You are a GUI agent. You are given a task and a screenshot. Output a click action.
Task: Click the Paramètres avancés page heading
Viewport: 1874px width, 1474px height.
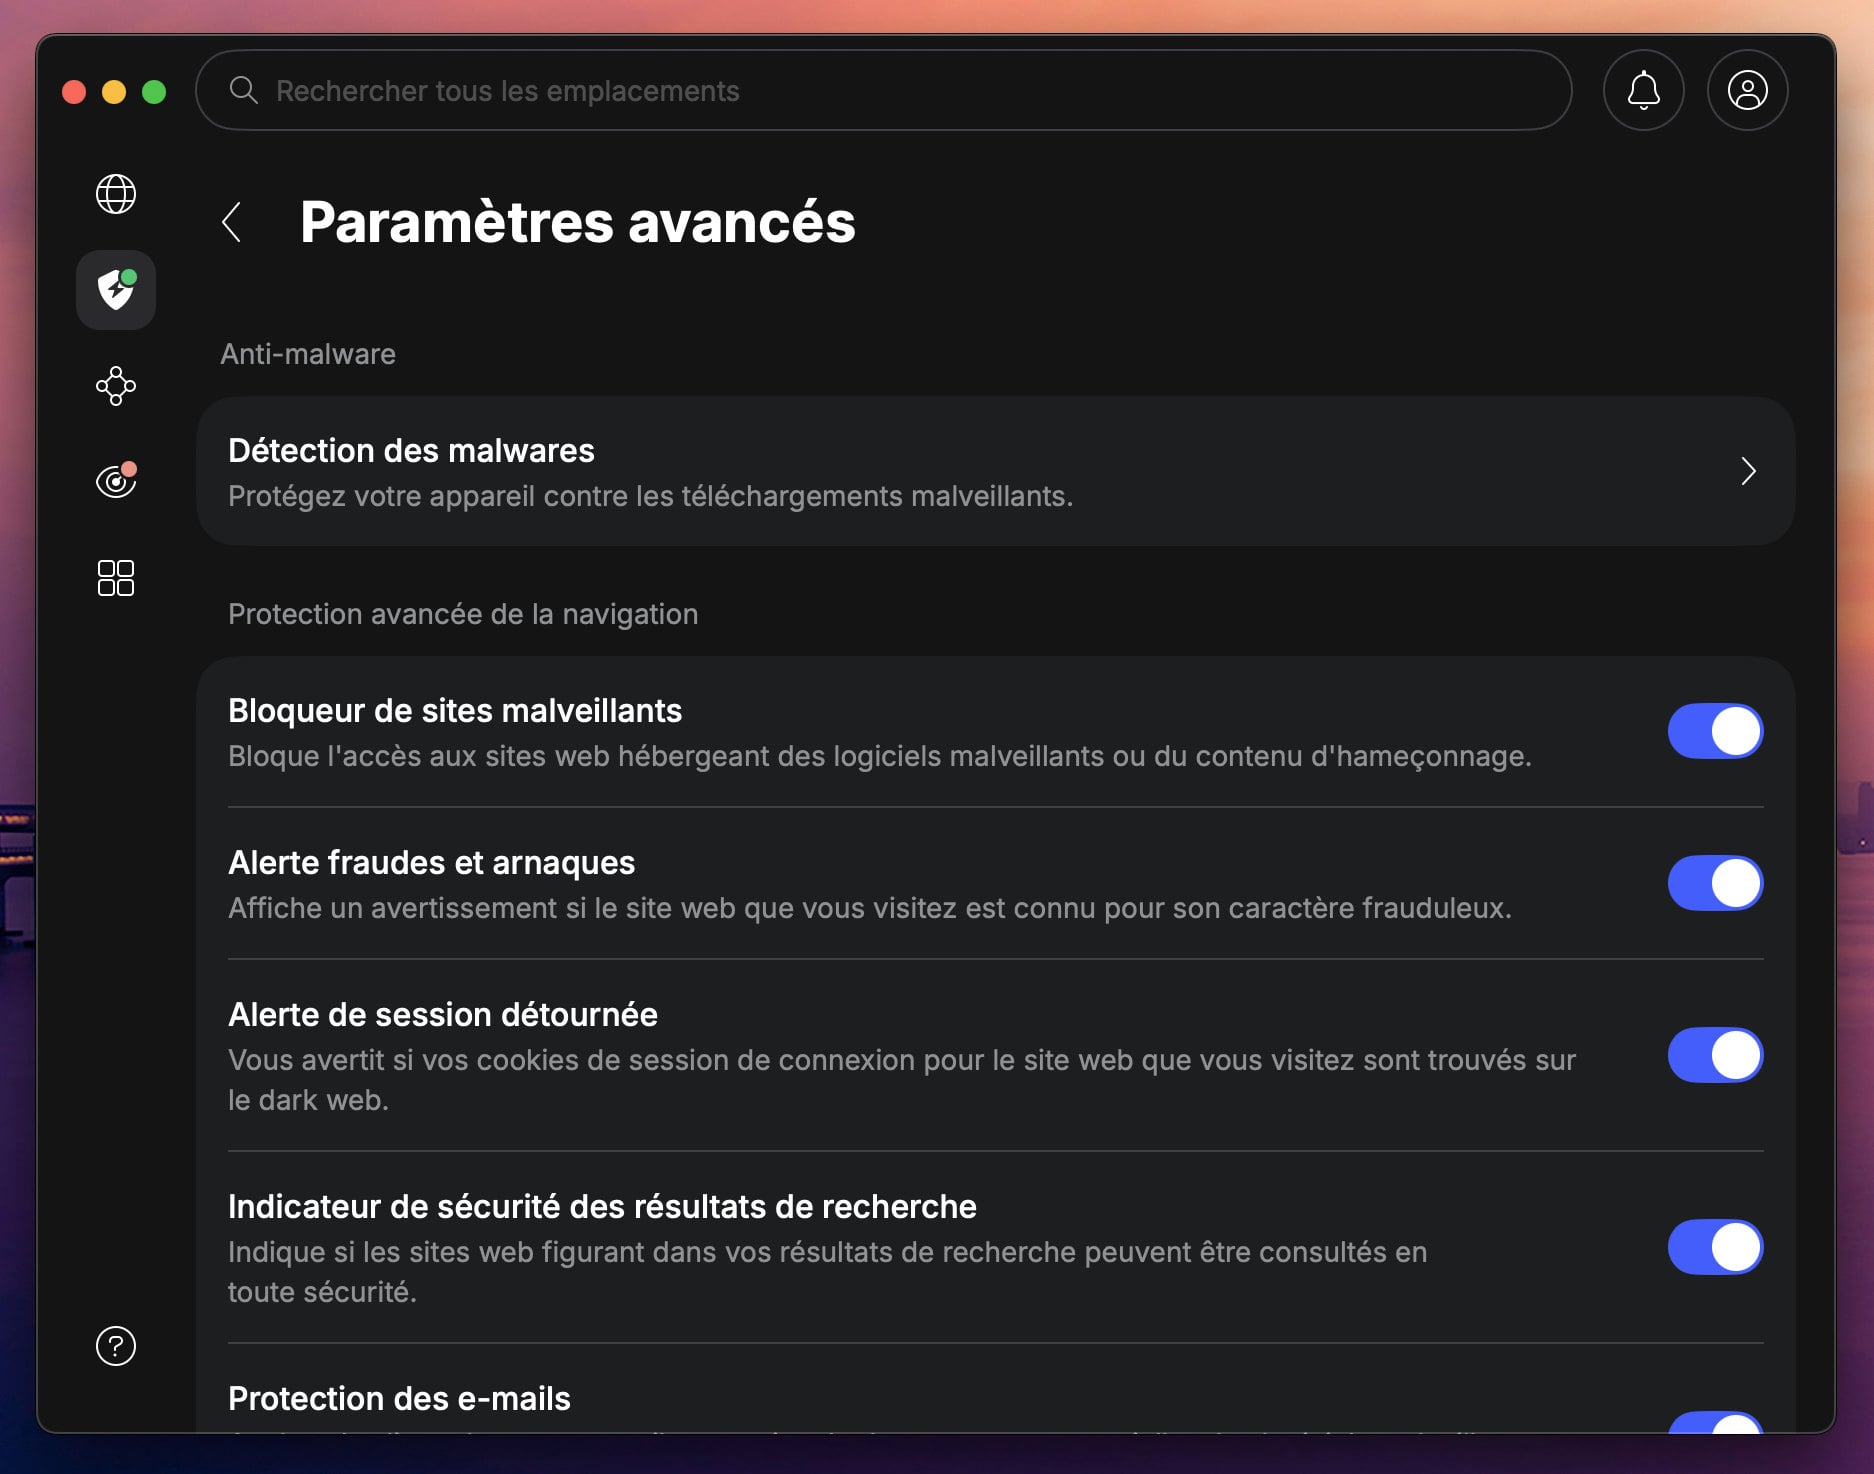point(578,222)
